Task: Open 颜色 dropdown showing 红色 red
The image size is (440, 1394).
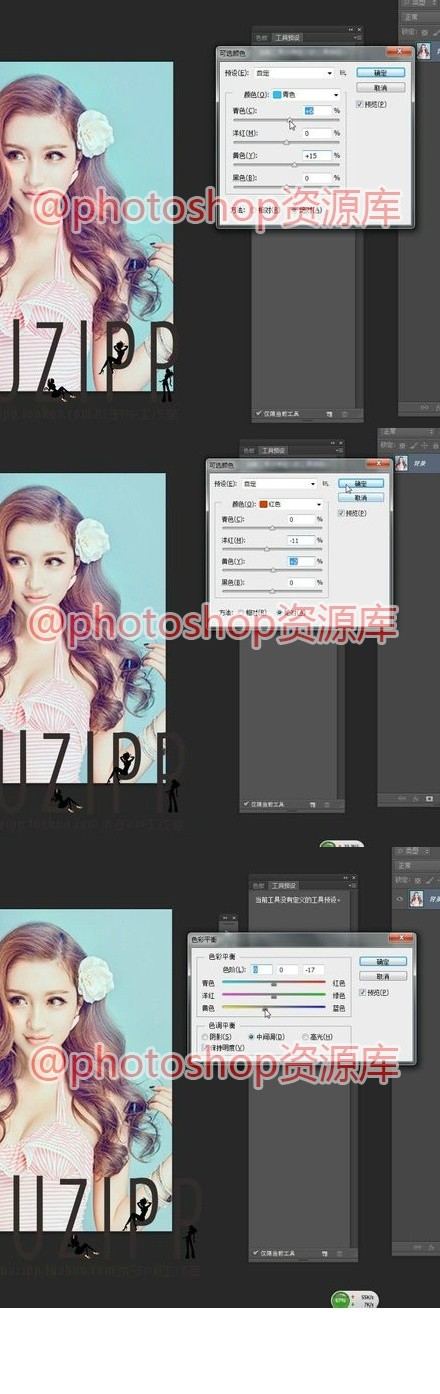Action: (x=291, y=505)
